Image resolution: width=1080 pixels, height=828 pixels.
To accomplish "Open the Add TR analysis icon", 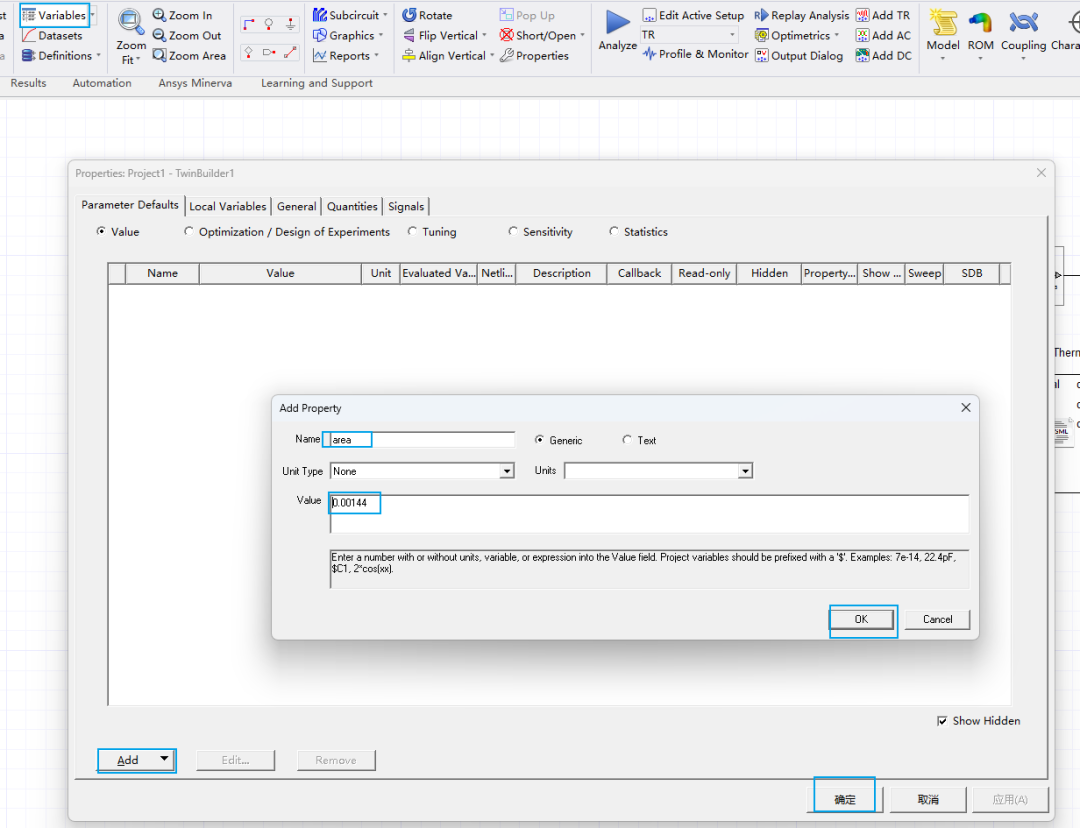I will [862, 16].
